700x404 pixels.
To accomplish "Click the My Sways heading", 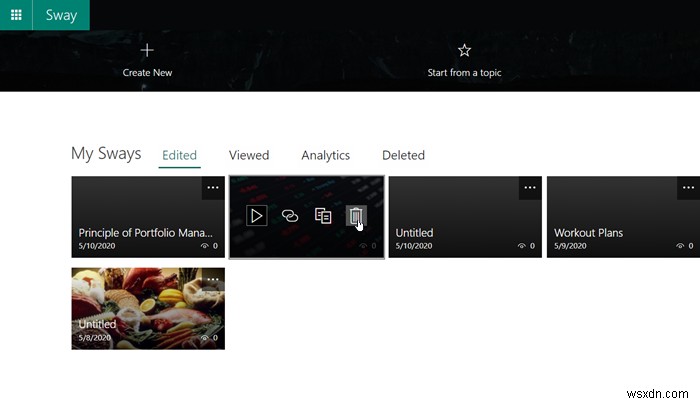I will (106, 154).
